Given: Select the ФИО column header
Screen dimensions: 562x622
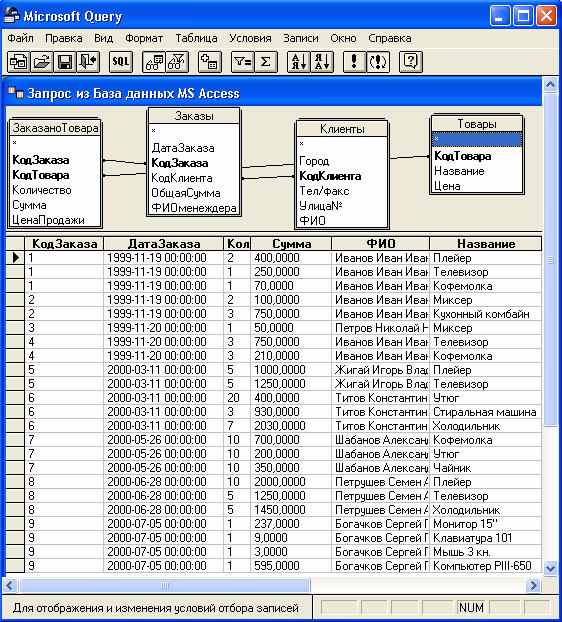Looking at the screenshot, I should click(x=381, y=244).
